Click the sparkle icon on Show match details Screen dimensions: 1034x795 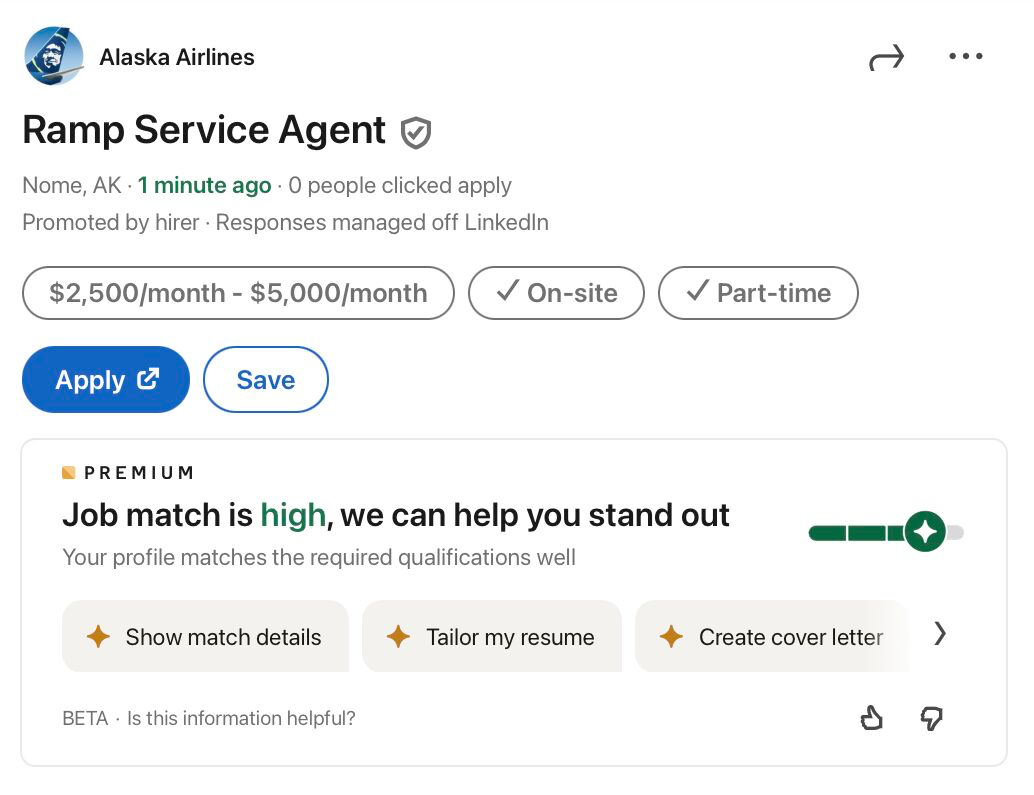[x=98, y=637]
